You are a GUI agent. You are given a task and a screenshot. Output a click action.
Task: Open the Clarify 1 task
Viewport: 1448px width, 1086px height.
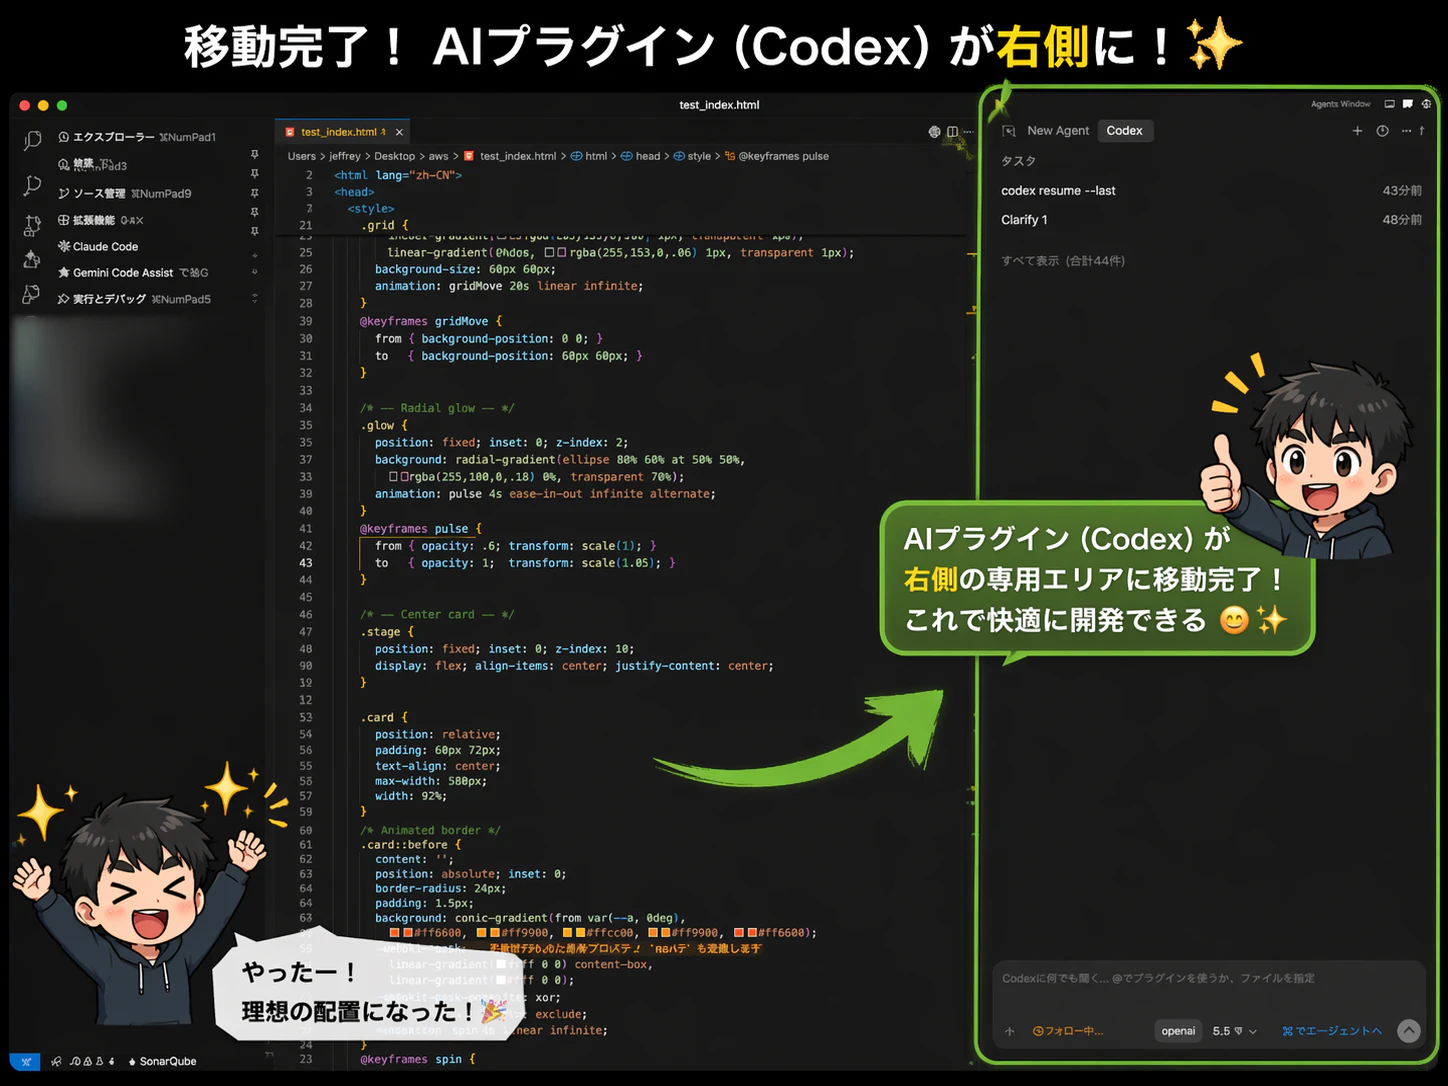(1211, 220)
